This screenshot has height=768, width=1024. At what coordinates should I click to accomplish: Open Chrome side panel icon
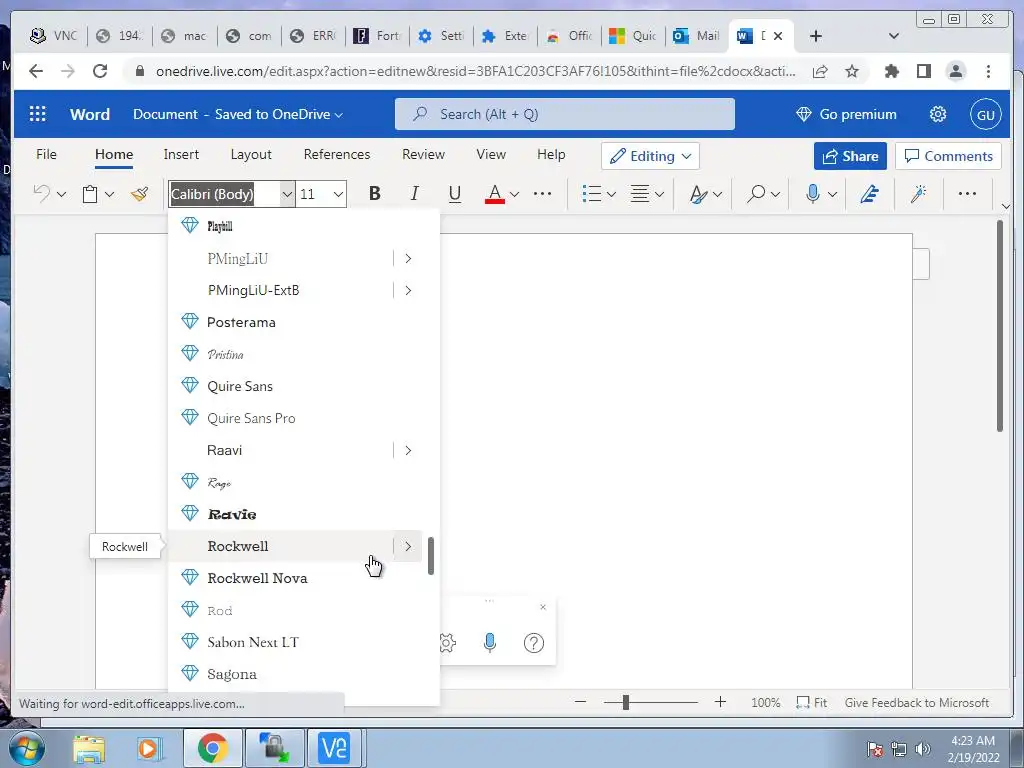click(923, 71)
